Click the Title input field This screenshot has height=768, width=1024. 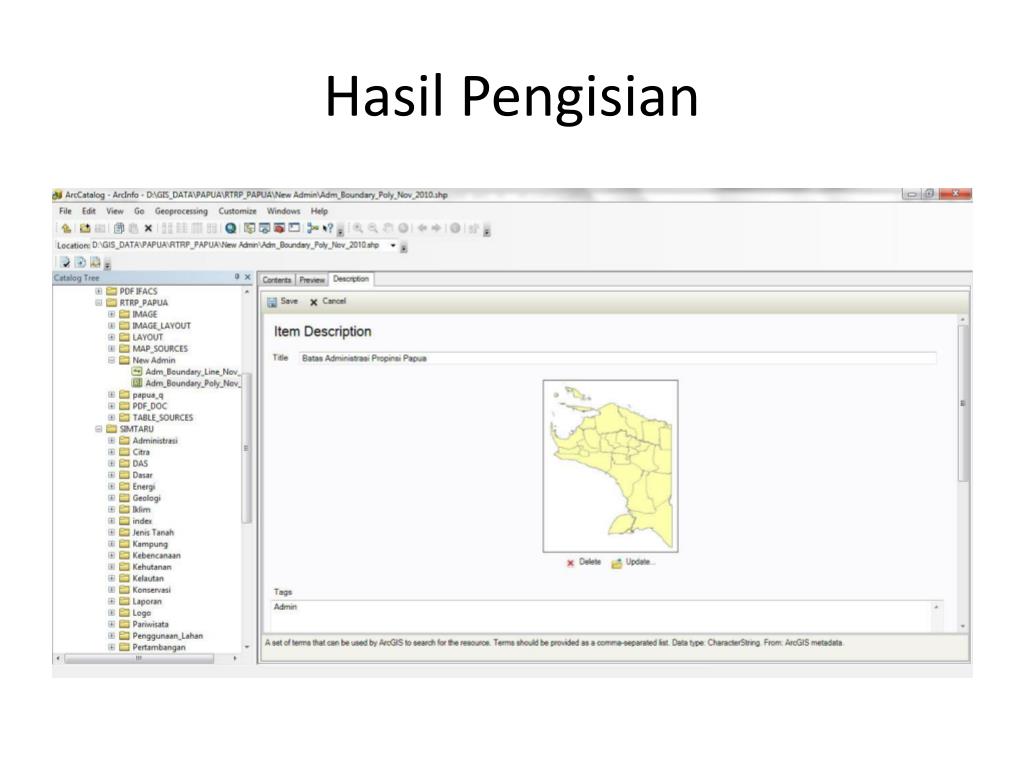[618, 358]
